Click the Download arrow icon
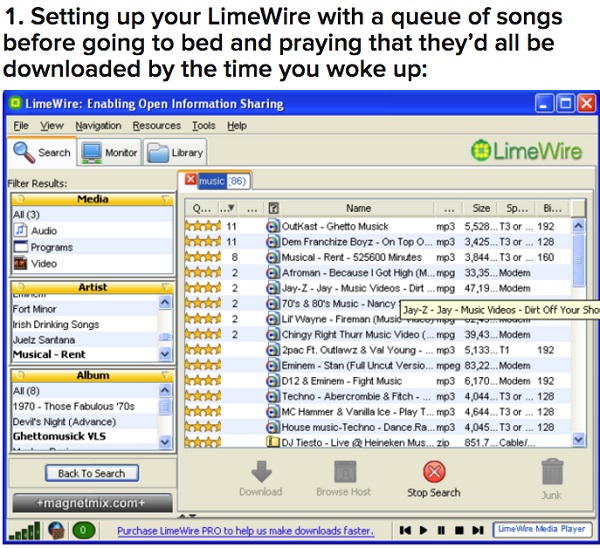This screenshot has height=548, width=600. click(260, 473)
